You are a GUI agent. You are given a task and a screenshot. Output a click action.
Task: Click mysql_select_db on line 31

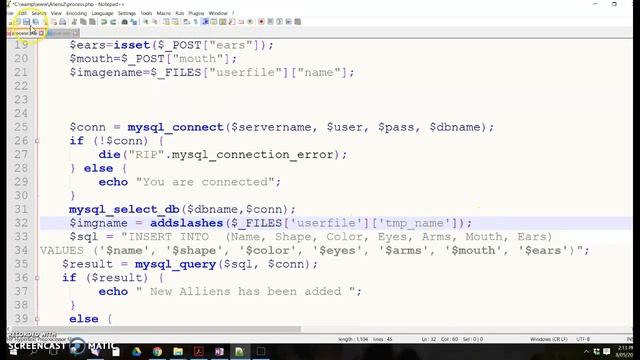coord(124,209)
